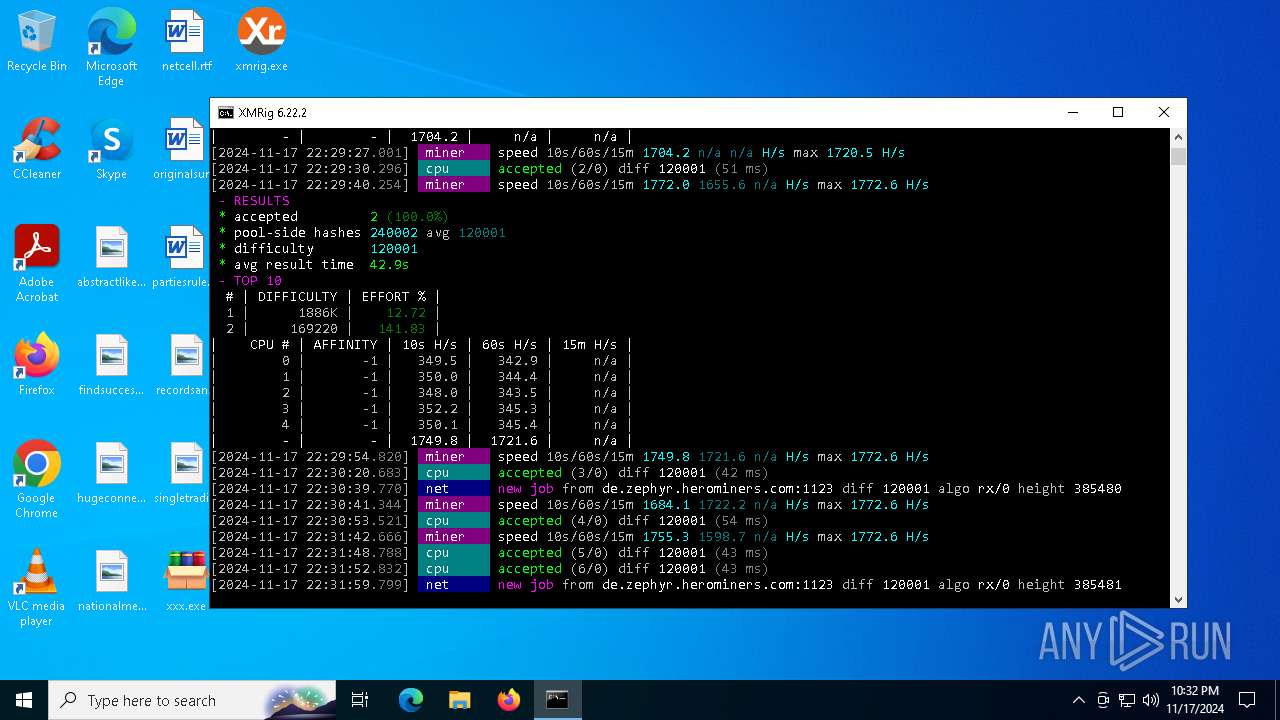Select the netcell.rtf document icon

[x=186, y=42]
